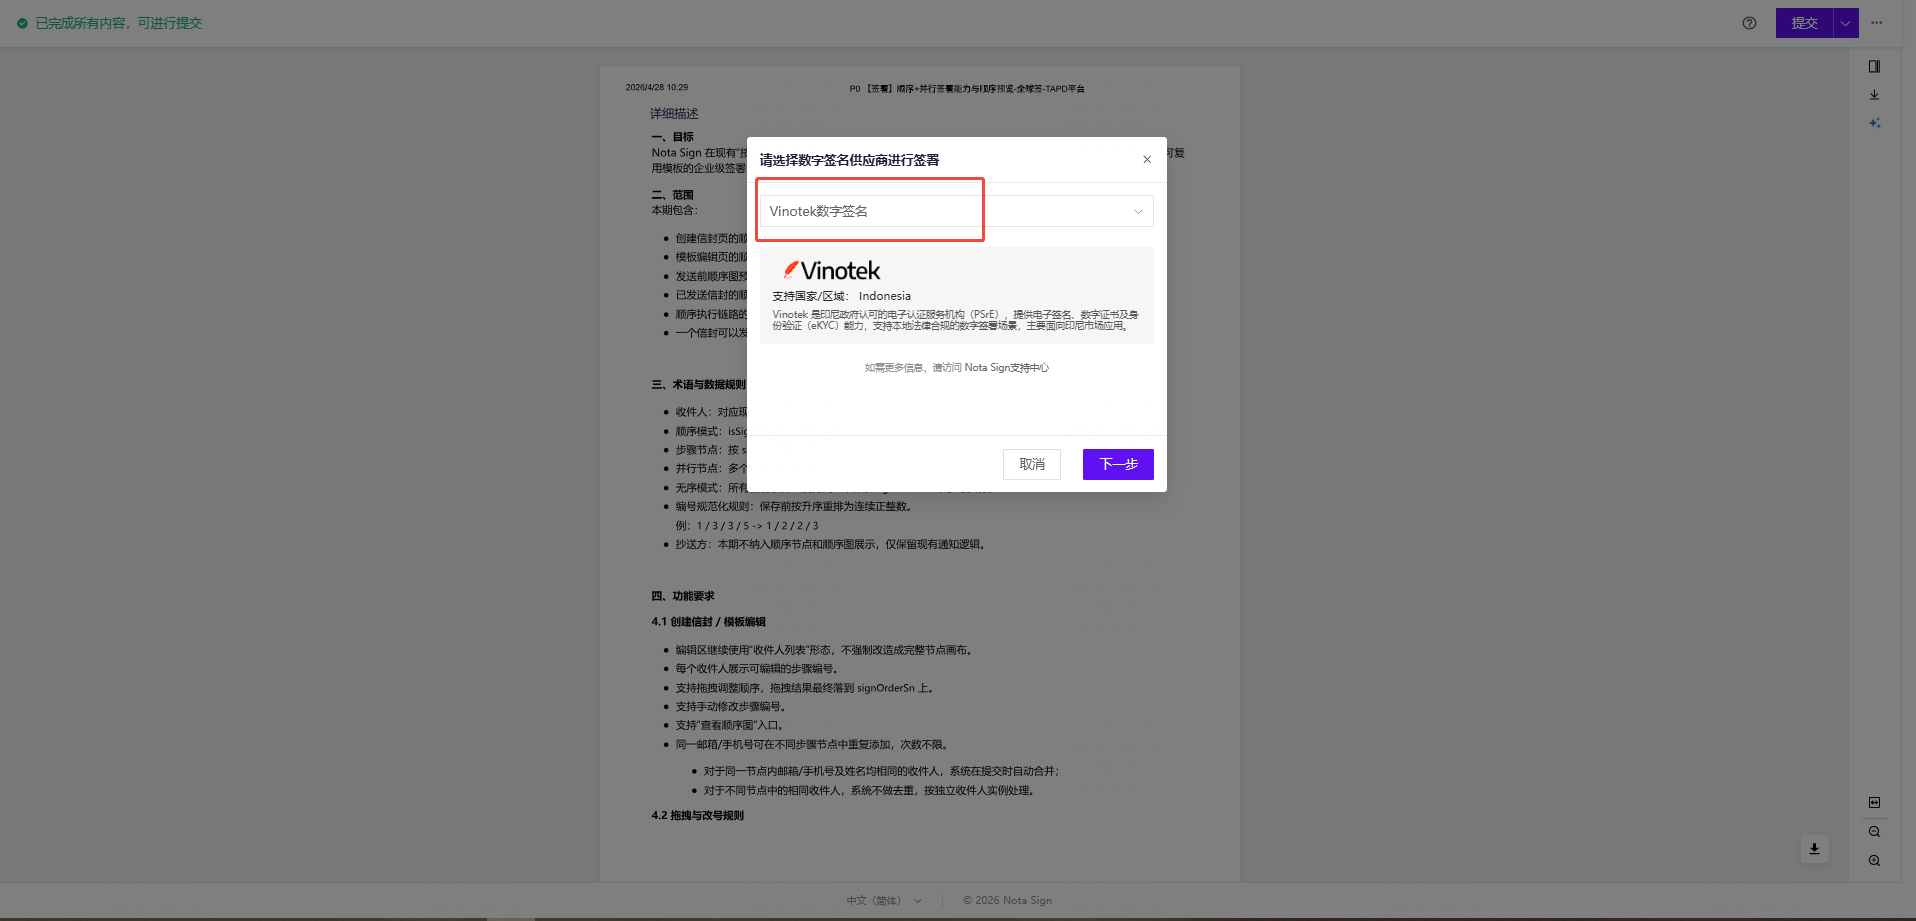Image resolution: width=1916 pixels, height=921 pixels.
Task: Expand the arrow next to 提交
Action: (1846, 23)
